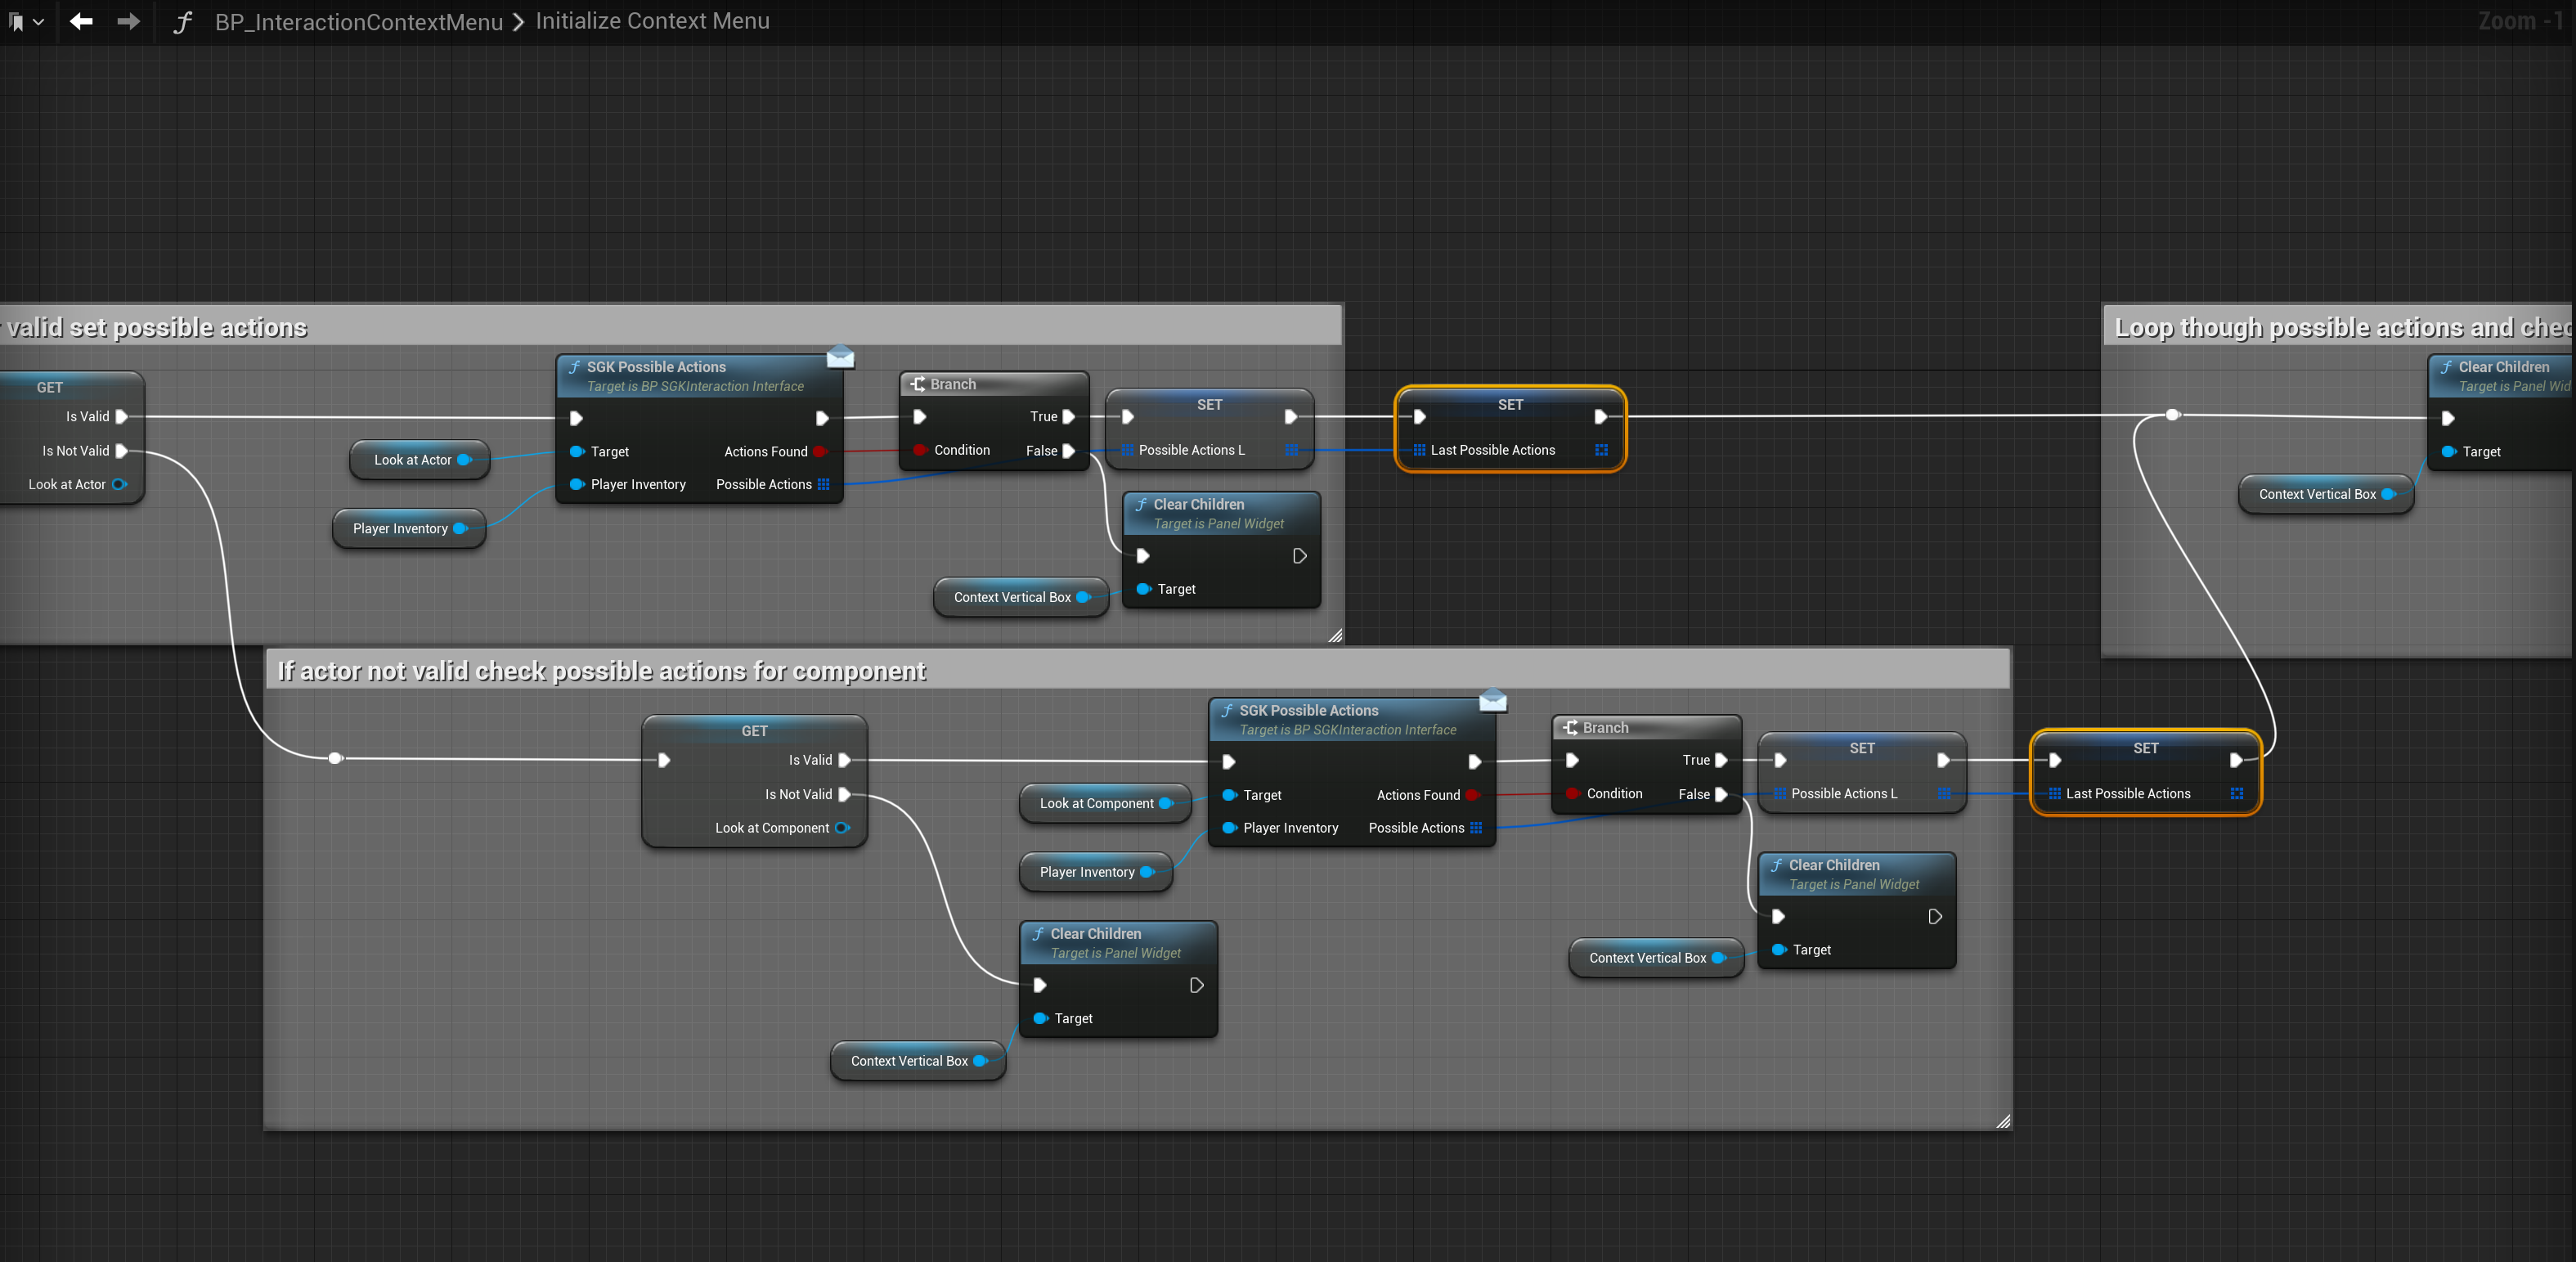Click the reroute node on the top execution wire
This screenshot has height=1262, width=2576.
2172,414
